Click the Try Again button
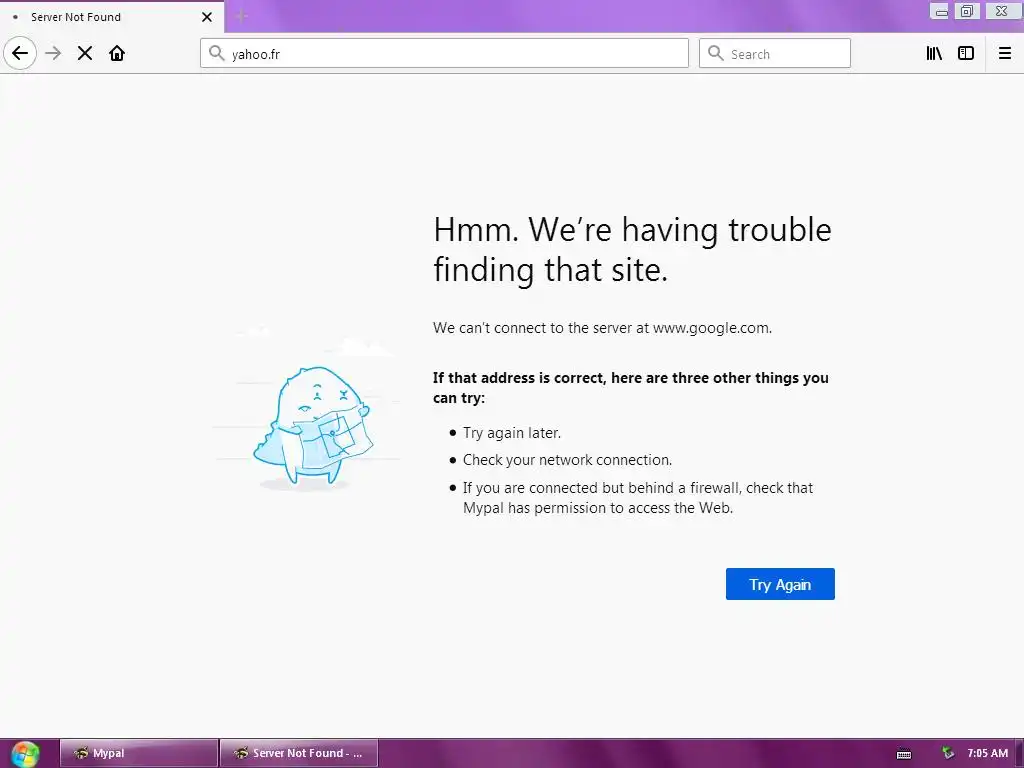The width and height of the screenshot is (1024, 768). point(780,584)
